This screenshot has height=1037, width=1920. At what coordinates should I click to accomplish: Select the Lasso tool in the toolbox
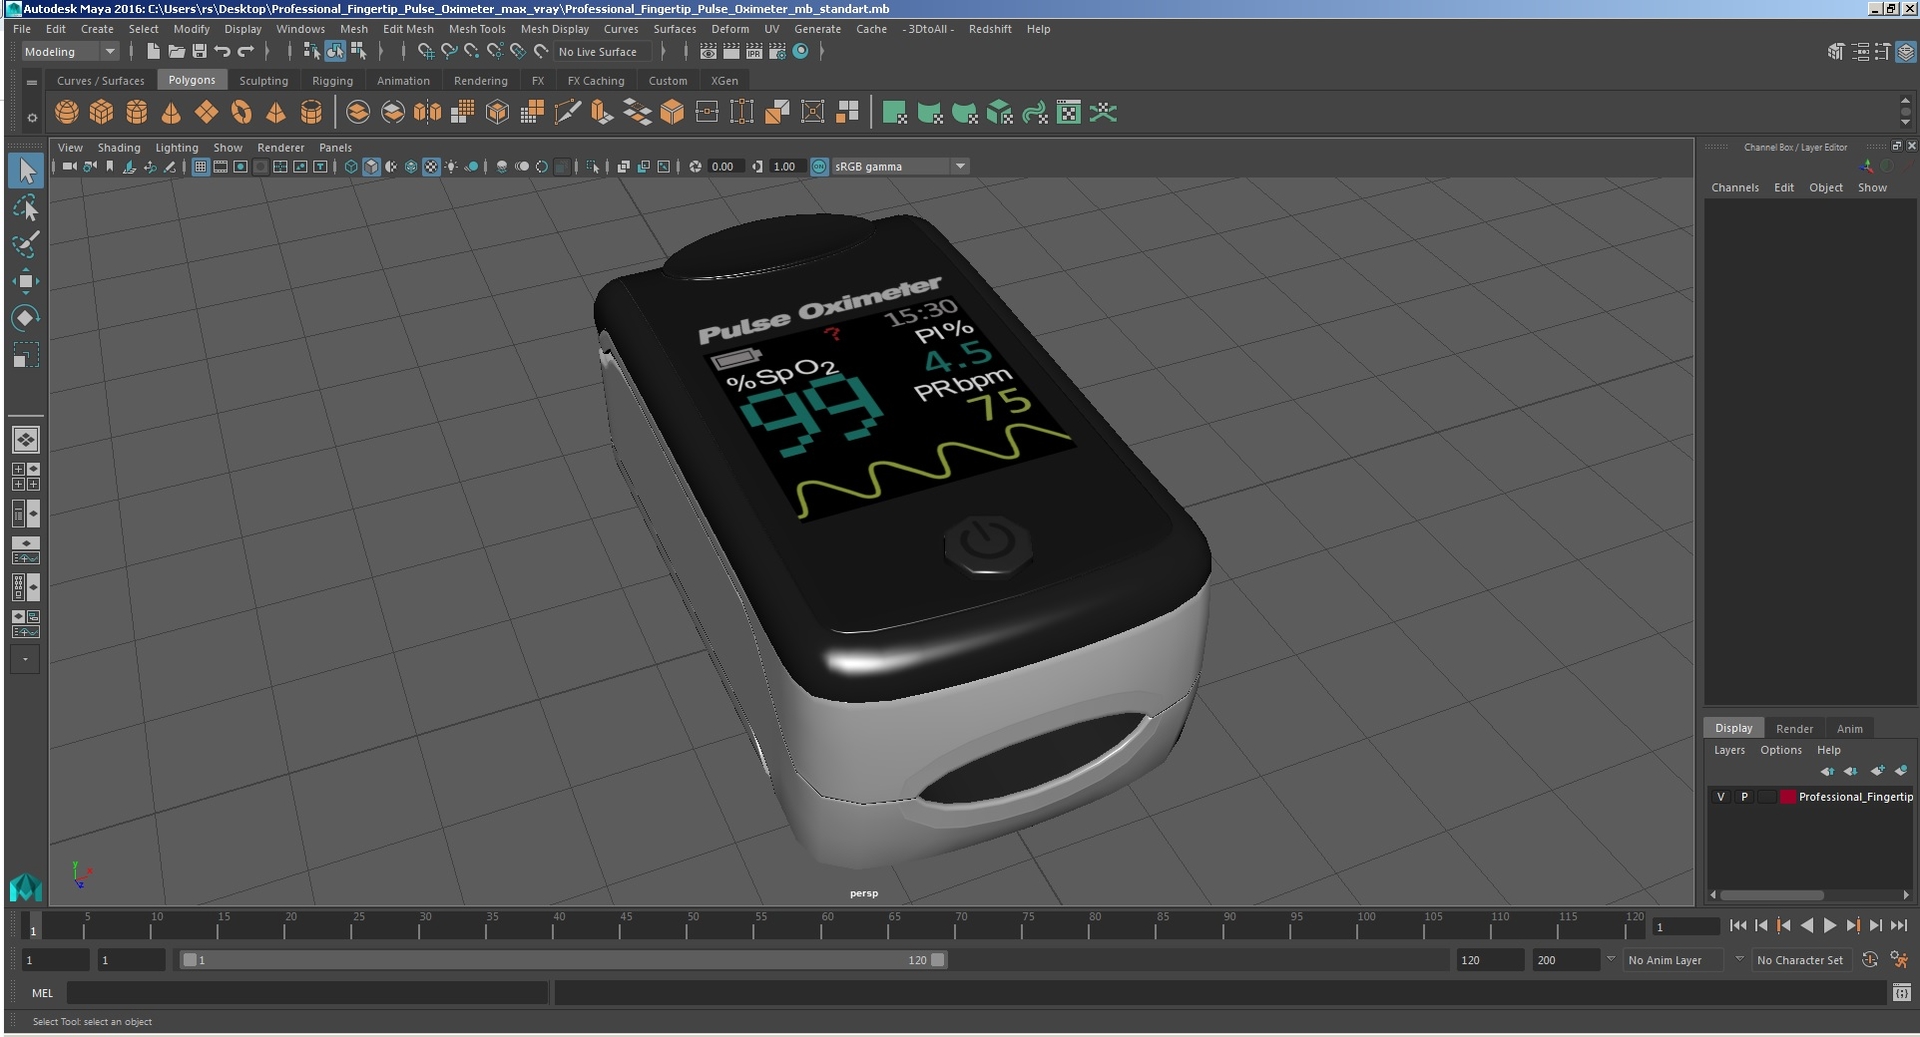coord(27,209)
